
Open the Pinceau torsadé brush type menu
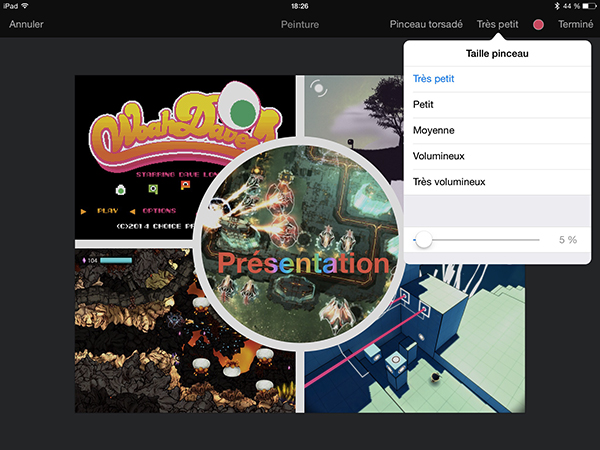point(426,24)
